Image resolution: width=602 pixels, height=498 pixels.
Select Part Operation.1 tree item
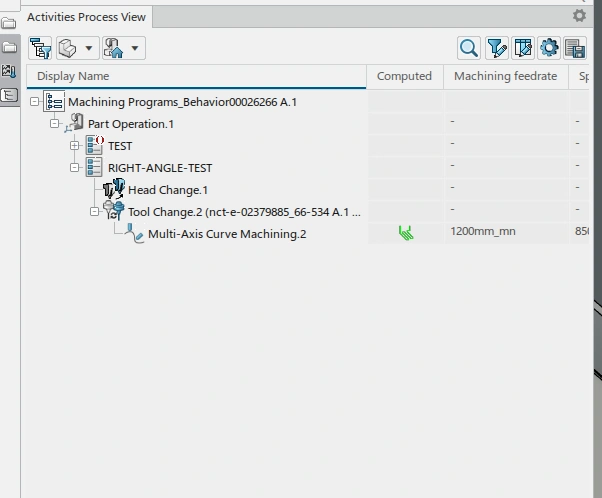(131, 124)
